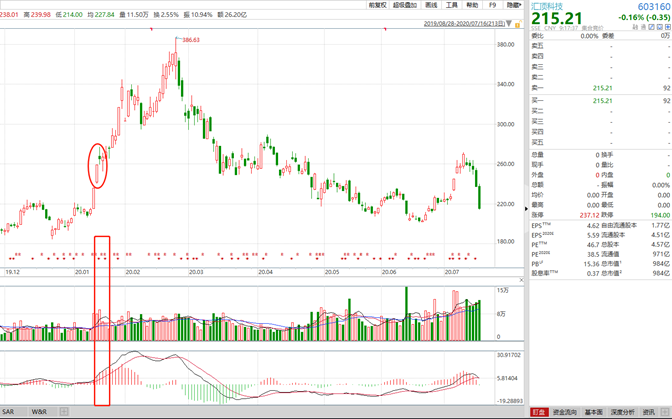Viewport: 672px width, 419px height.
Task: Click the plus icon after the 资讯 tab
Action: [x=665, y=412]
